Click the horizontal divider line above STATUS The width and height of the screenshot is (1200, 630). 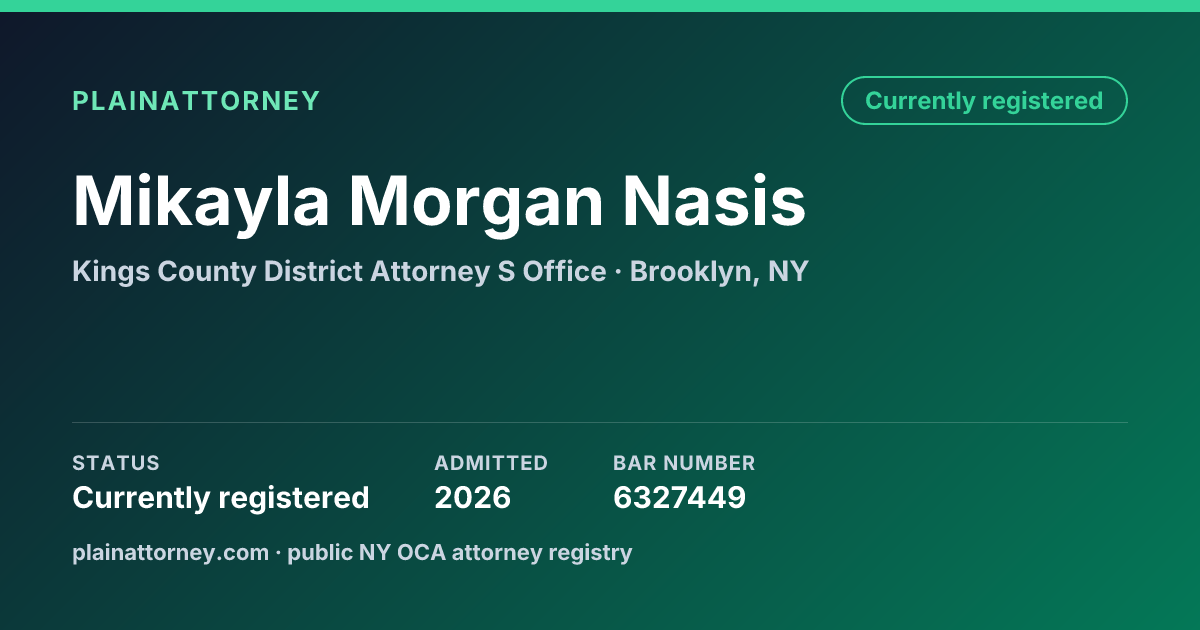[x=600, y=422]
